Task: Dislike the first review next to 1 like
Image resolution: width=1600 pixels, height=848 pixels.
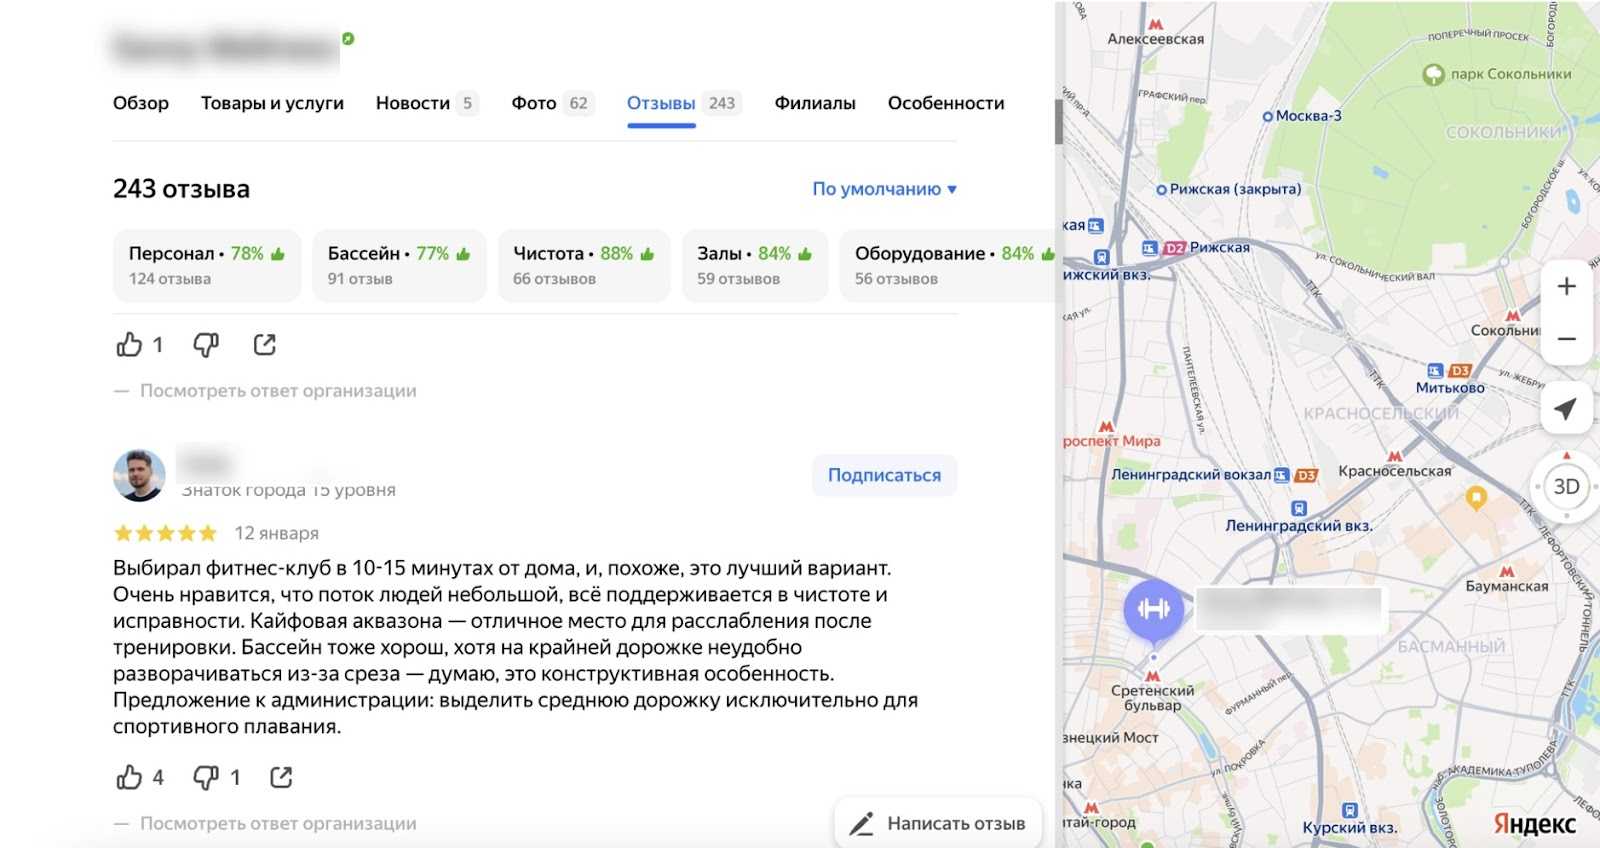Action: 206,345
